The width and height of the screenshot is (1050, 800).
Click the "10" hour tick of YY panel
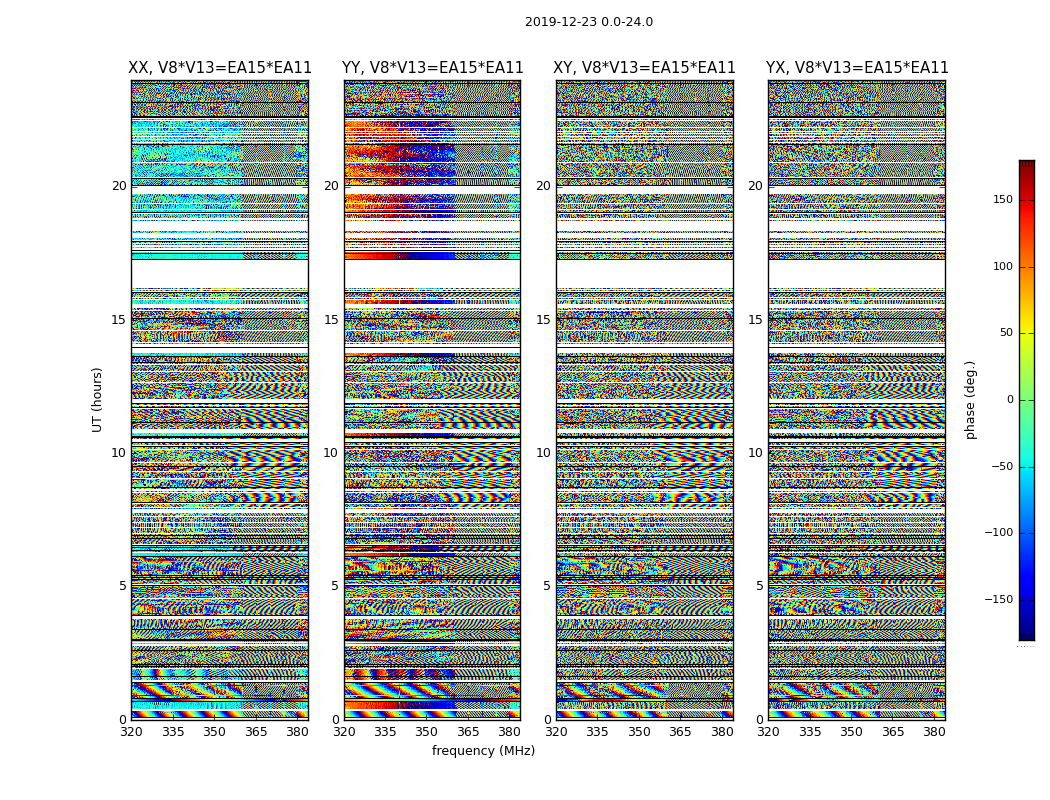point(331,453)
